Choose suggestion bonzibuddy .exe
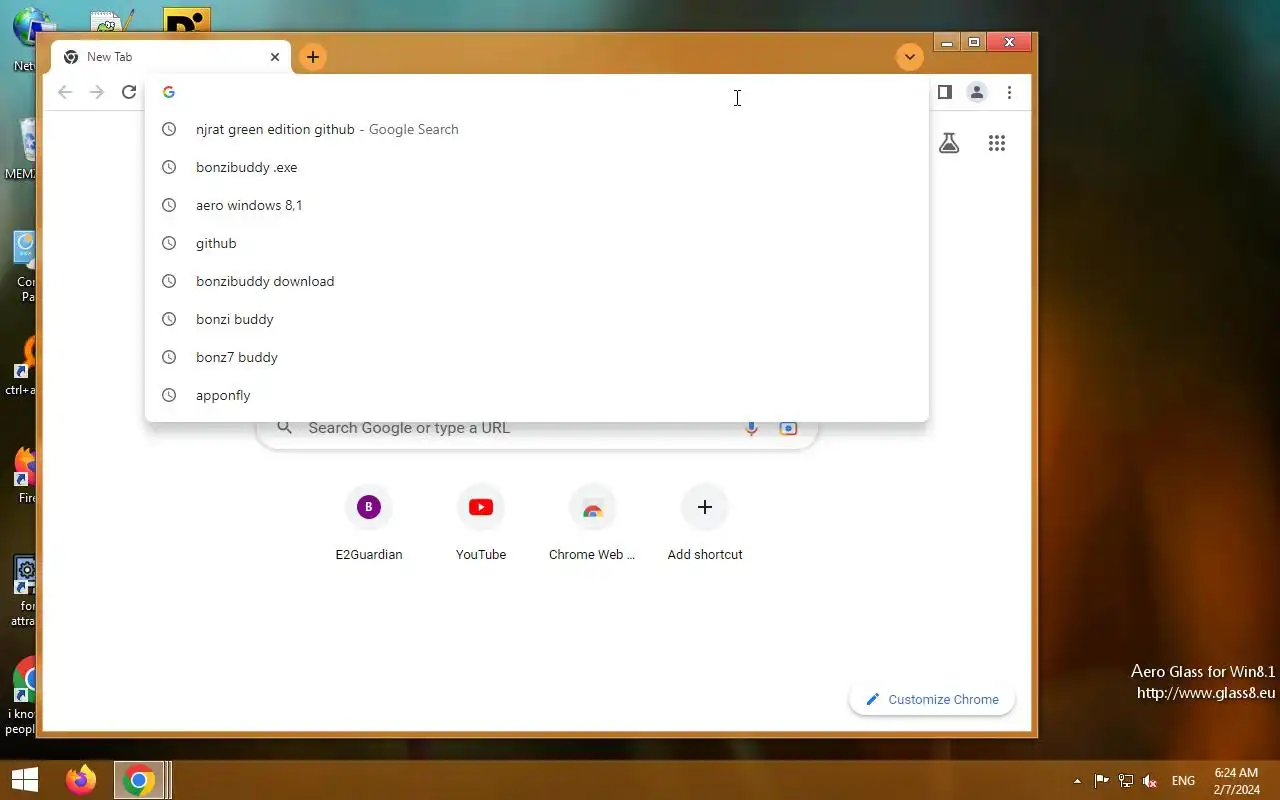The height and width of the screenshot is (800, 1280). [537, 167]
